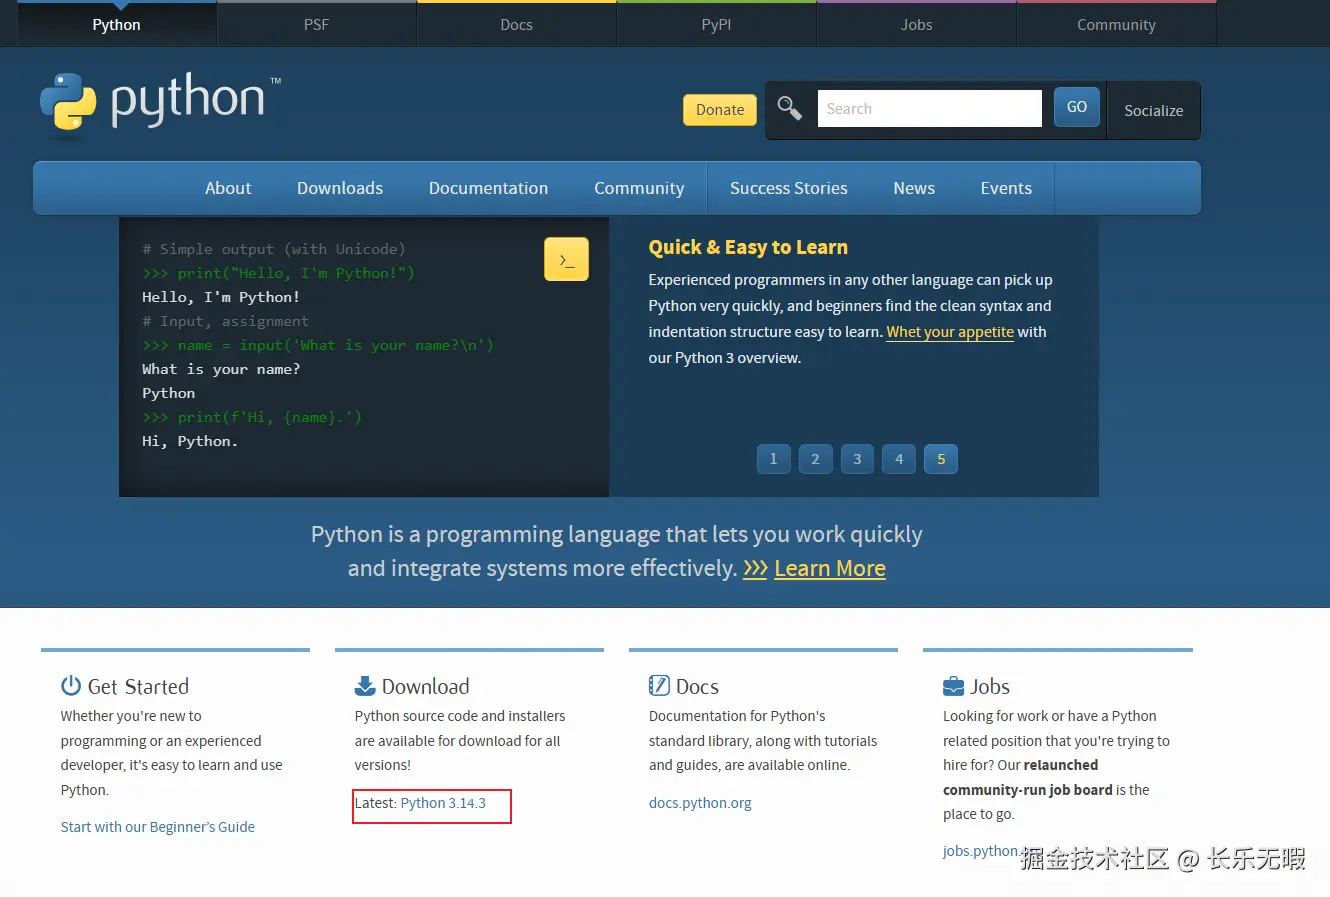Open the Python 3.14.3 download link
This screenshot has height=897, width=1330.
[x=443, y=803]
